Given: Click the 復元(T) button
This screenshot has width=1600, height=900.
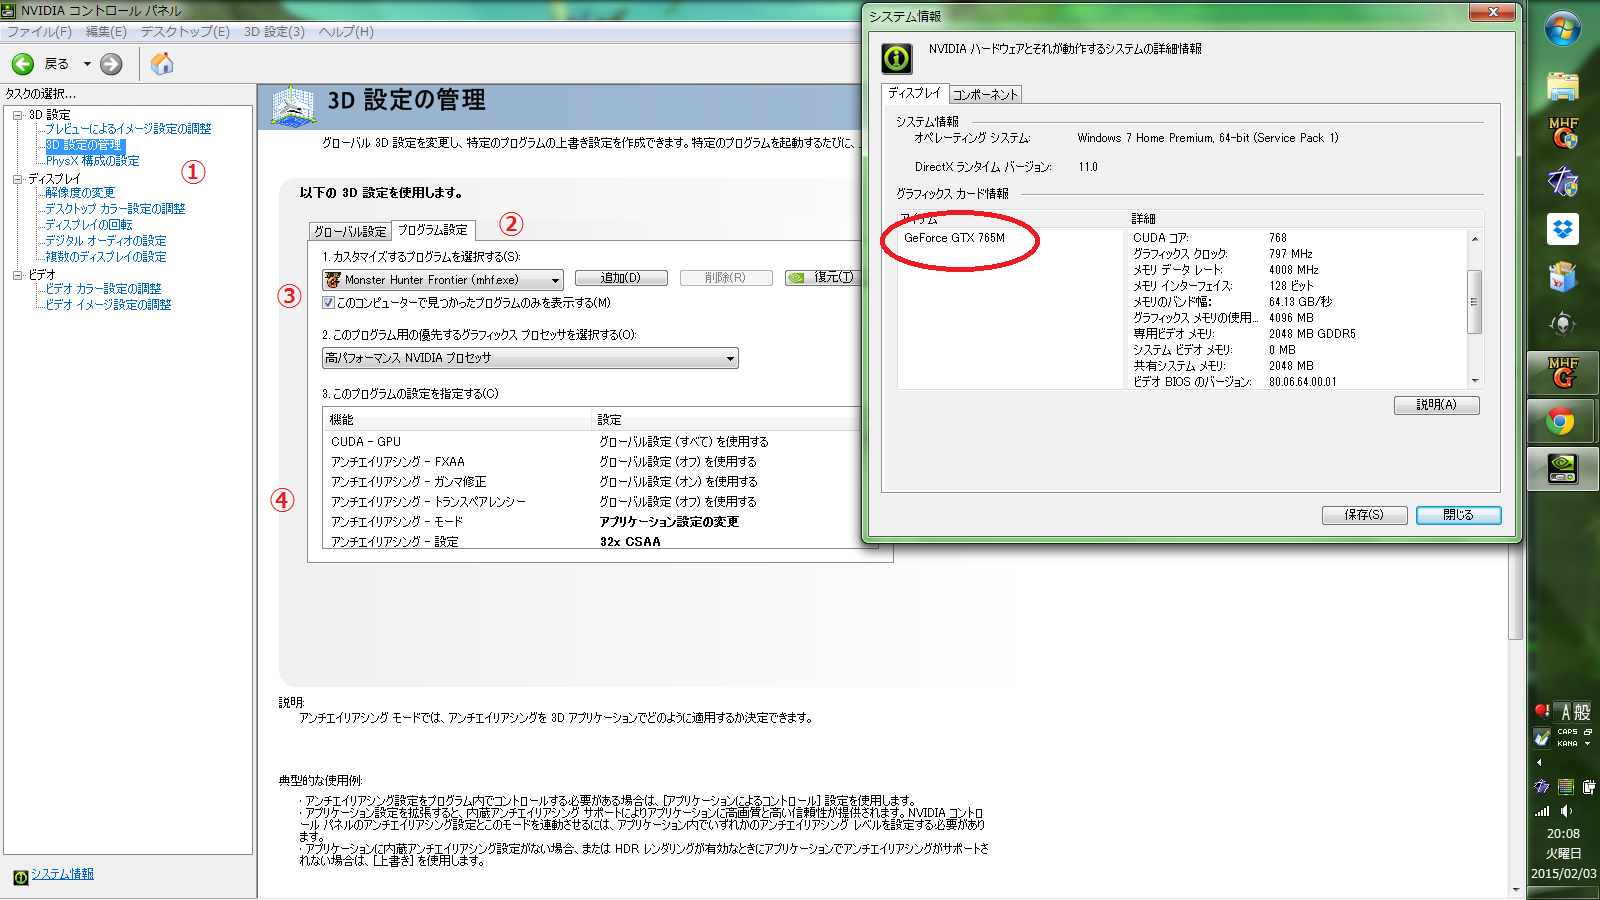Looking at the screenshot, I should pos(825,278).
